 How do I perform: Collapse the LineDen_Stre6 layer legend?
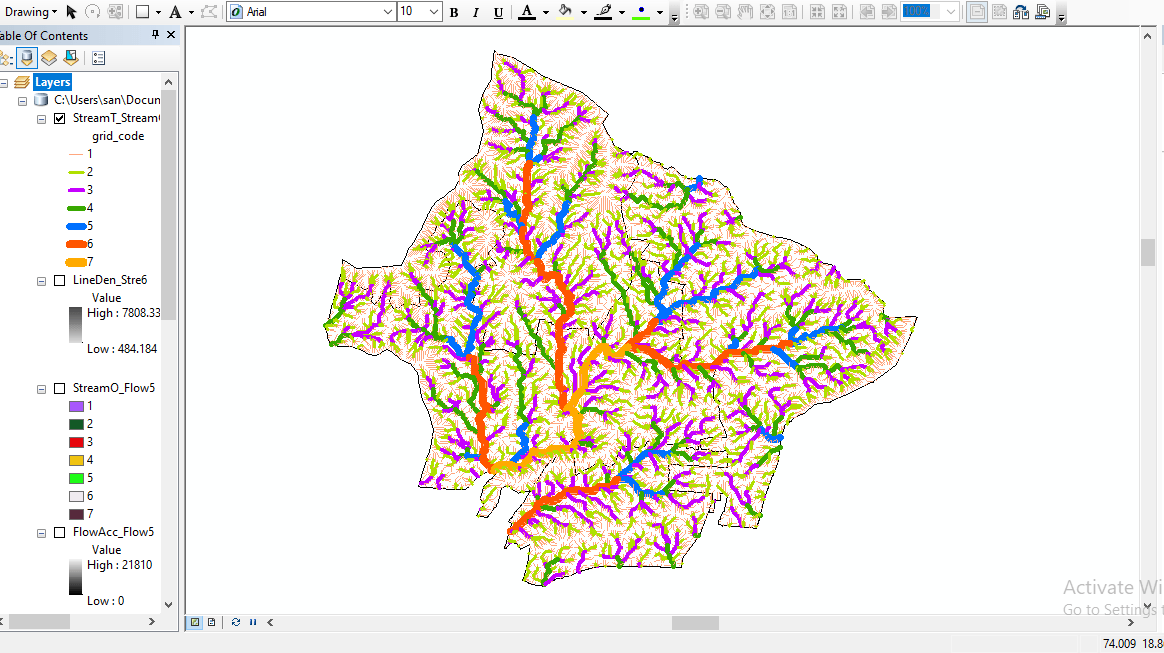tap(42, 281)
